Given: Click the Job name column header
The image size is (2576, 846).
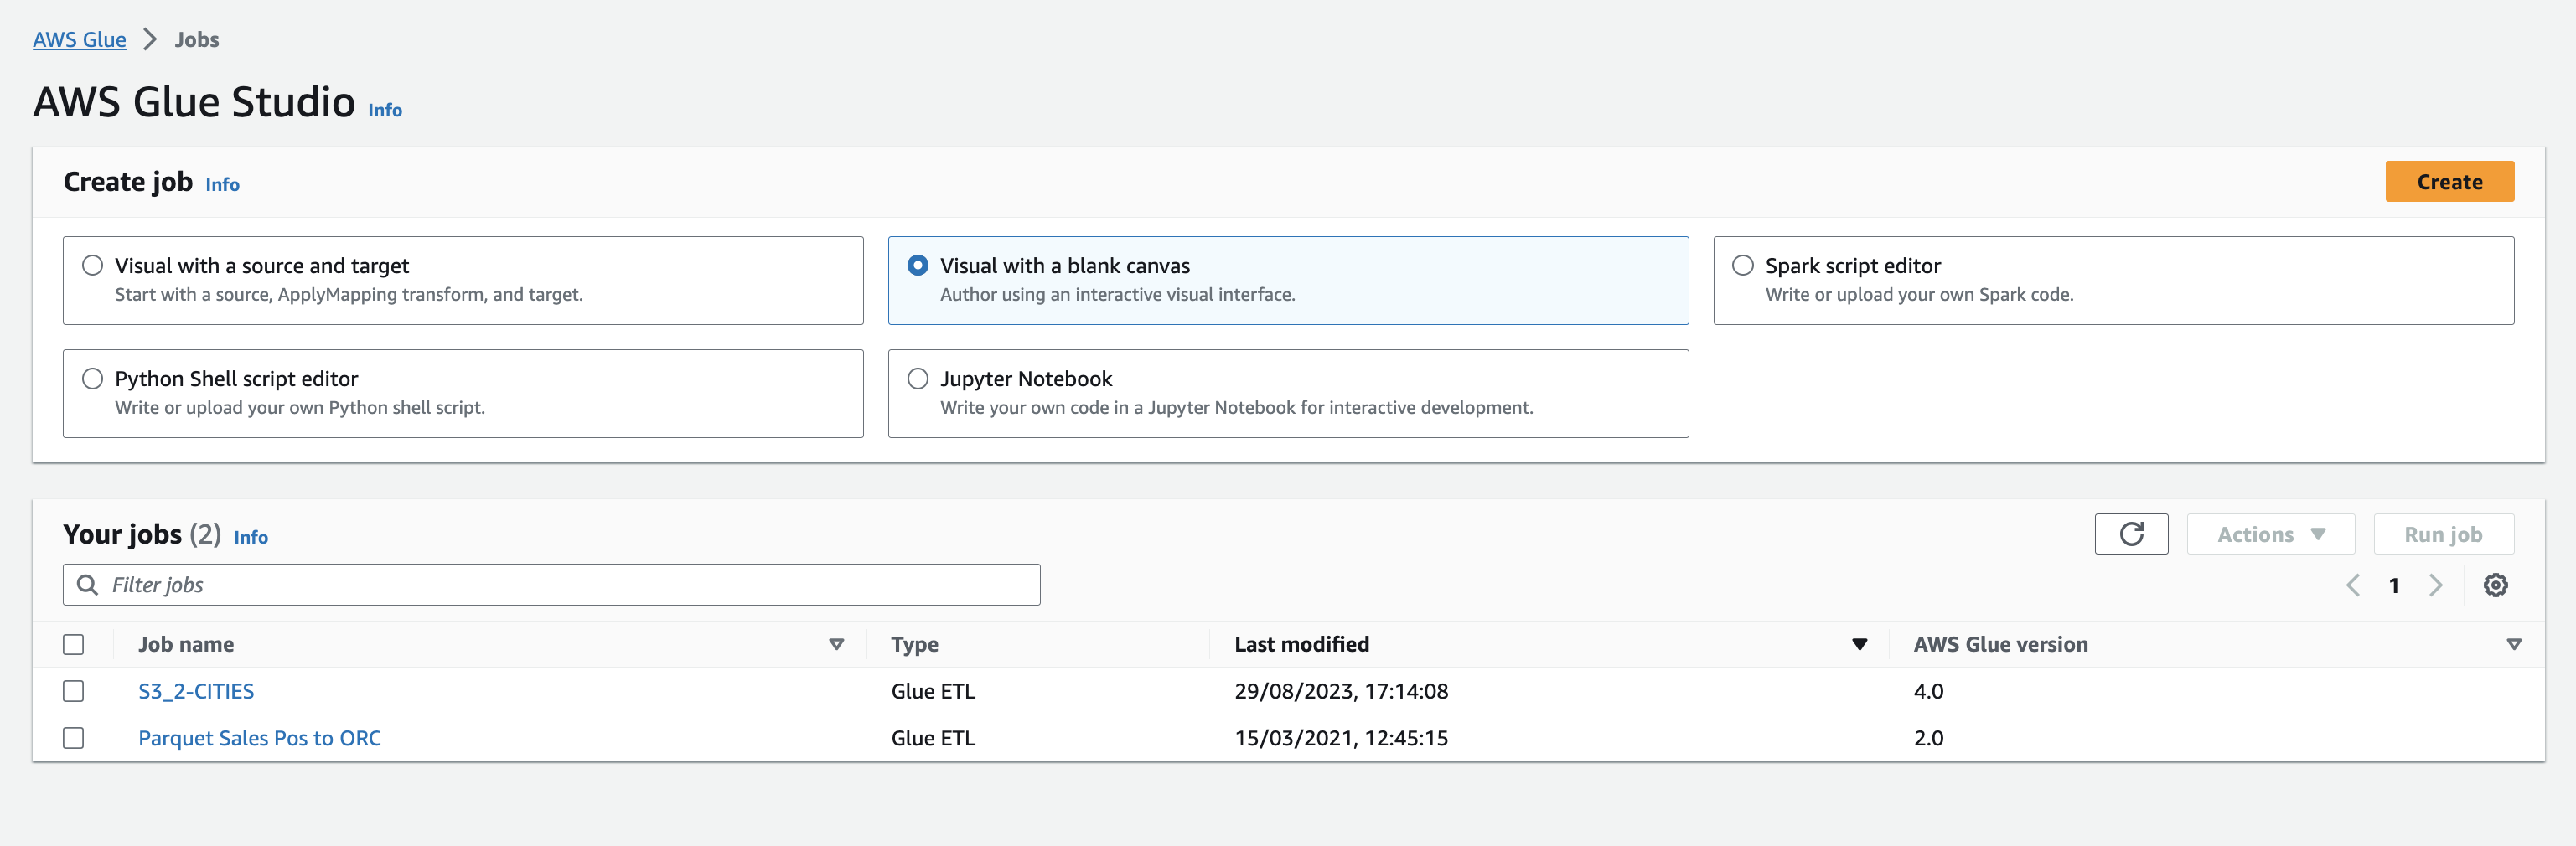Looking at the screenshot, I should [186, 644].
